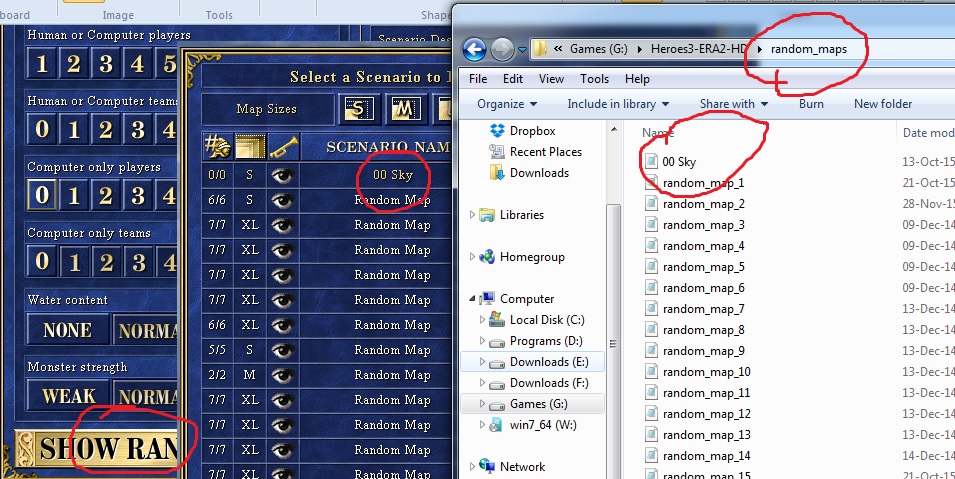955x479 pixels.
Task: Select 1 under Computer only teams
Action: (x=74, y=261)
